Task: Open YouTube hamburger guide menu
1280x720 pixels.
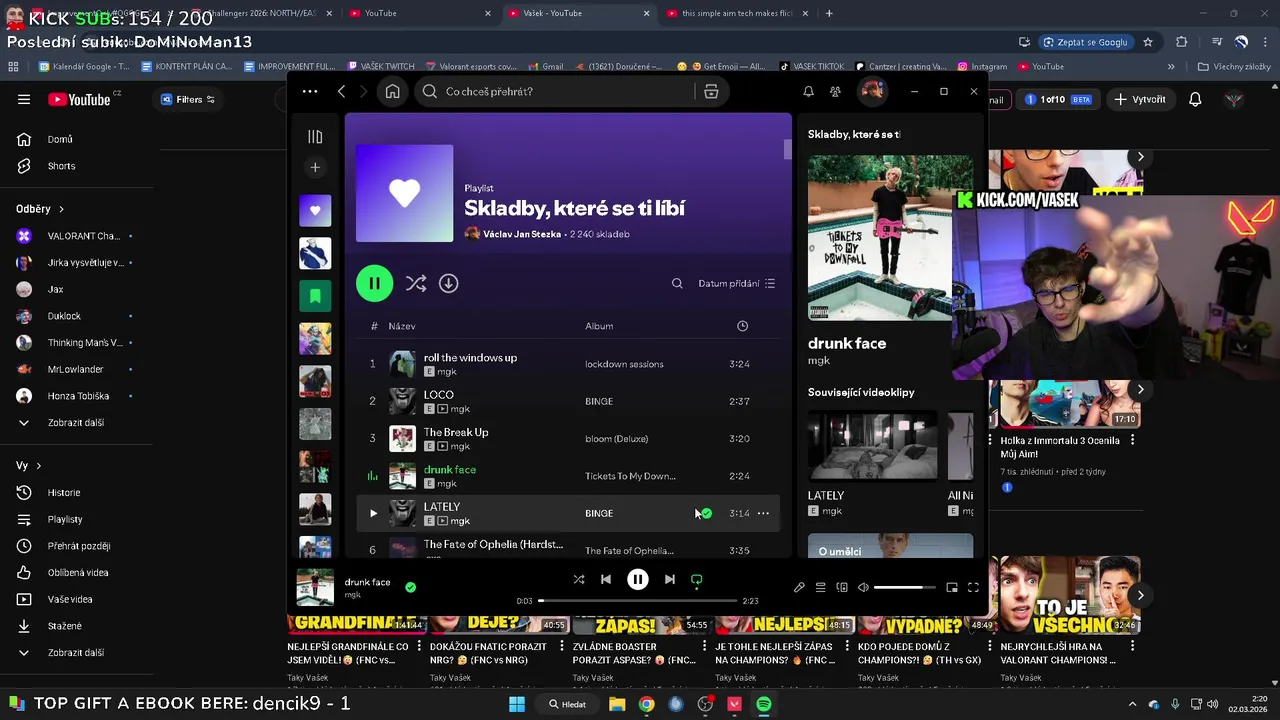Action: pos(24,99)
